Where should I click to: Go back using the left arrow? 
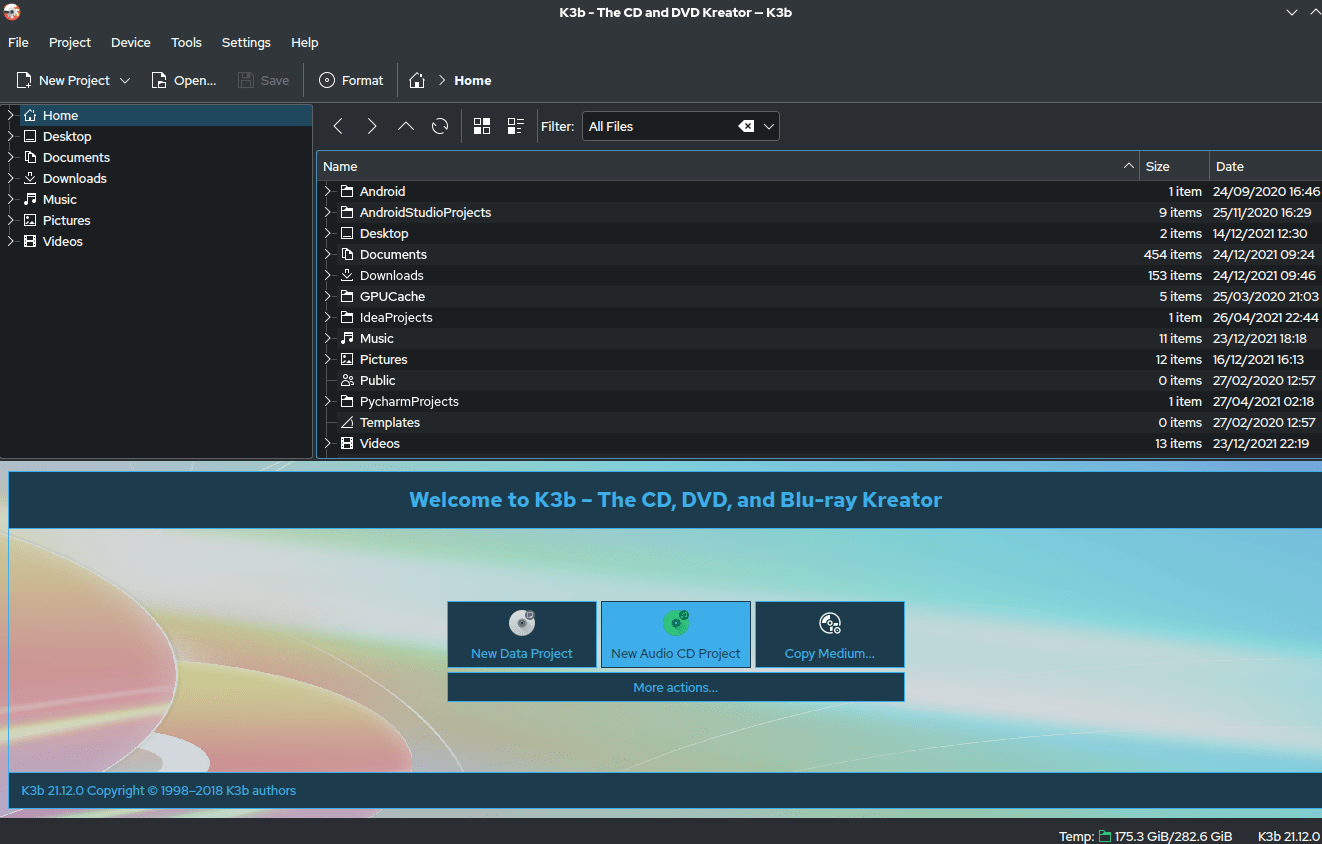[x=338, y=126]
